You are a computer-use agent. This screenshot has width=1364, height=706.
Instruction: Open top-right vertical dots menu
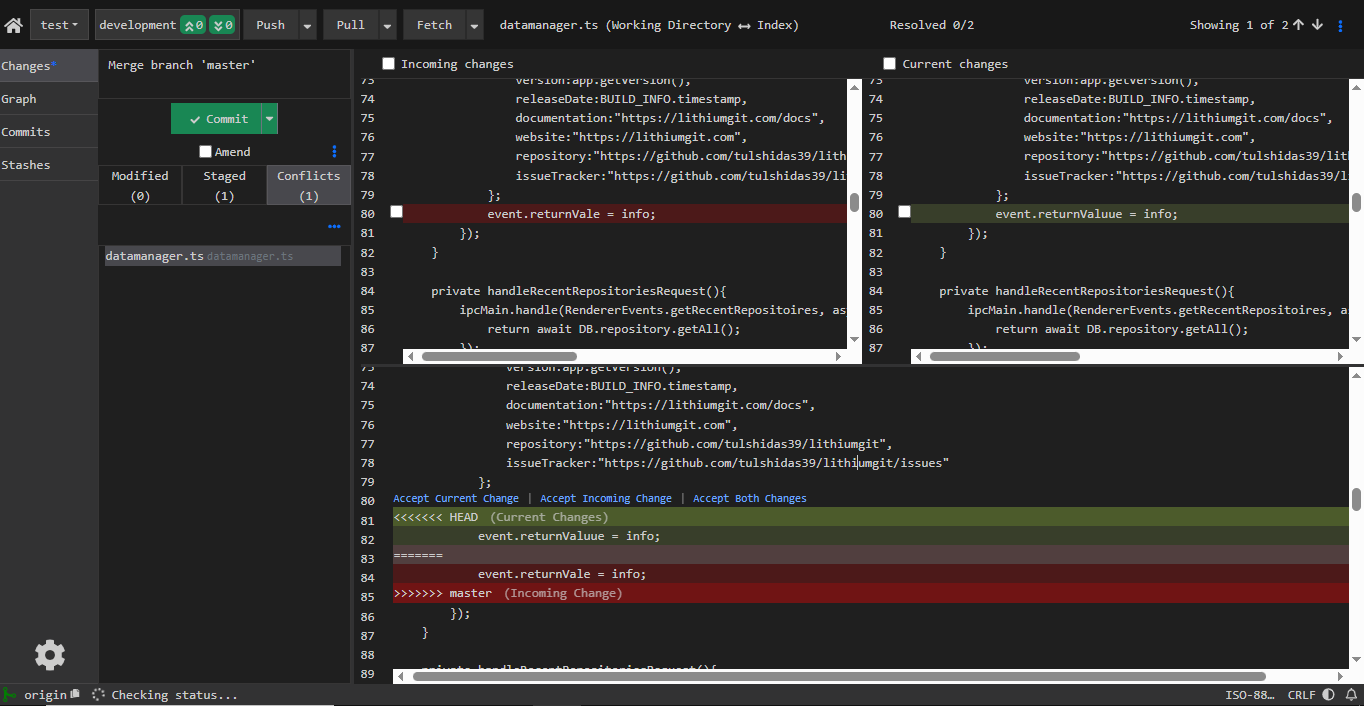[1341, 26]
